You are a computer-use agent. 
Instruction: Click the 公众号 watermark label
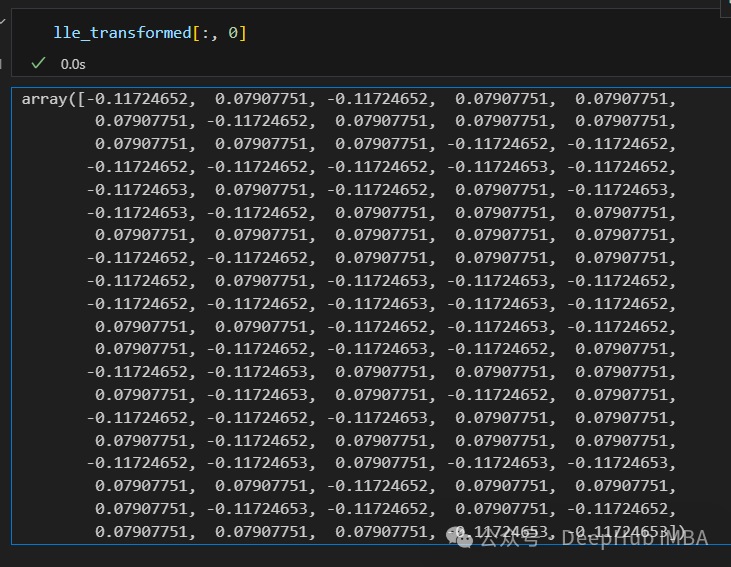[x=510, y=539]
